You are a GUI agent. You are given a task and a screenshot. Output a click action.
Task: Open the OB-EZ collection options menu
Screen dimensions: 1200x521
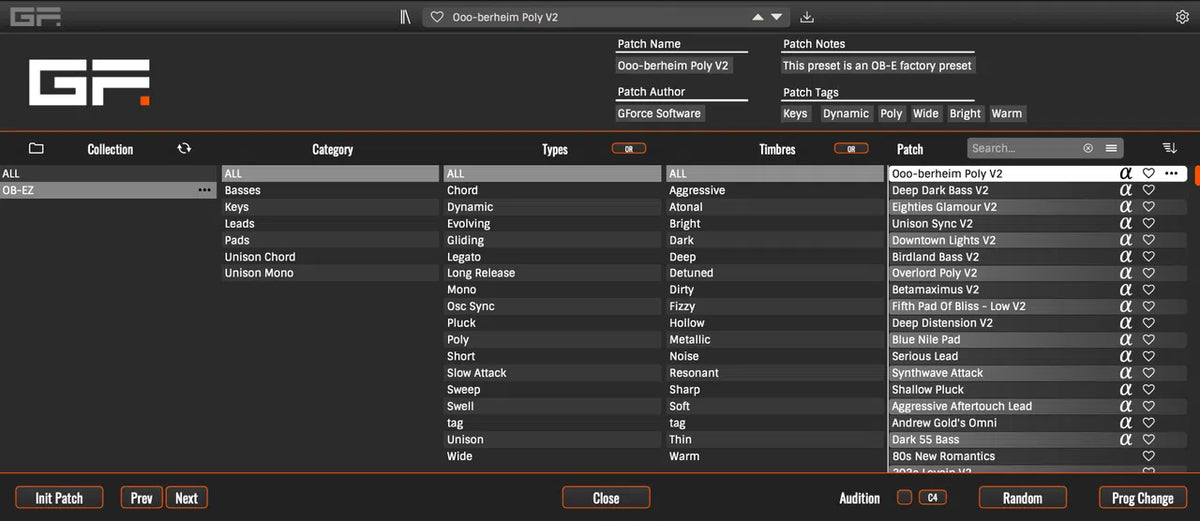point(205,190)
